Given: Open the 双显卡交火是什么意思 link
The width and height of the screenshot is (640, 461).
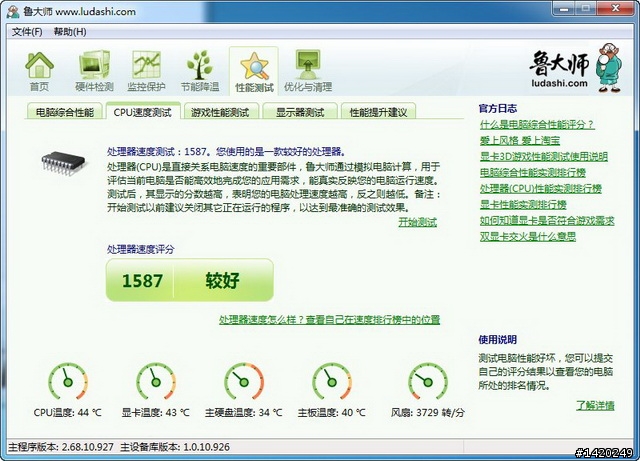Looking at the screenshot, I should coord(528,236).
